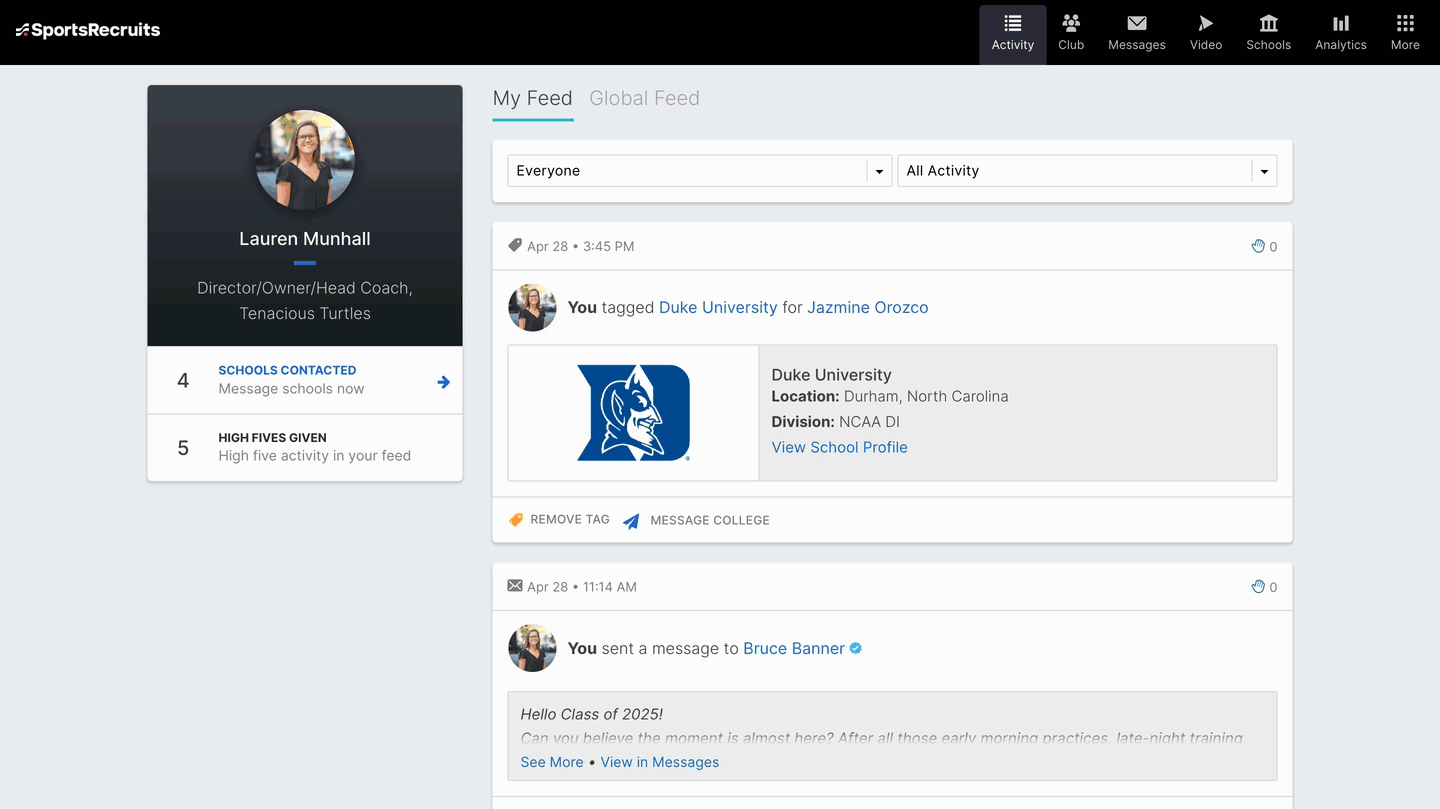Click the envelope icon next to Apr 28 11:14 AM

[515, 586]
